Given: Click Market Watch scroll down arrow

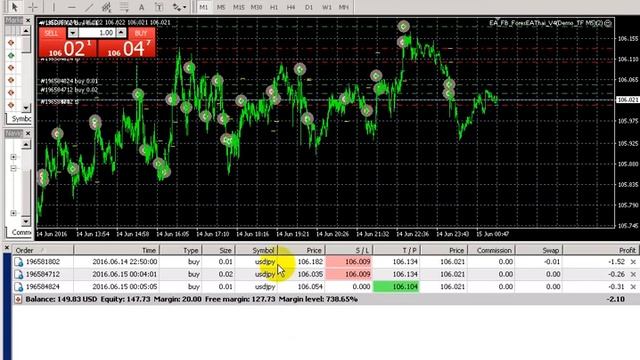Looking at the screenshot, I should tap(26, 108).
